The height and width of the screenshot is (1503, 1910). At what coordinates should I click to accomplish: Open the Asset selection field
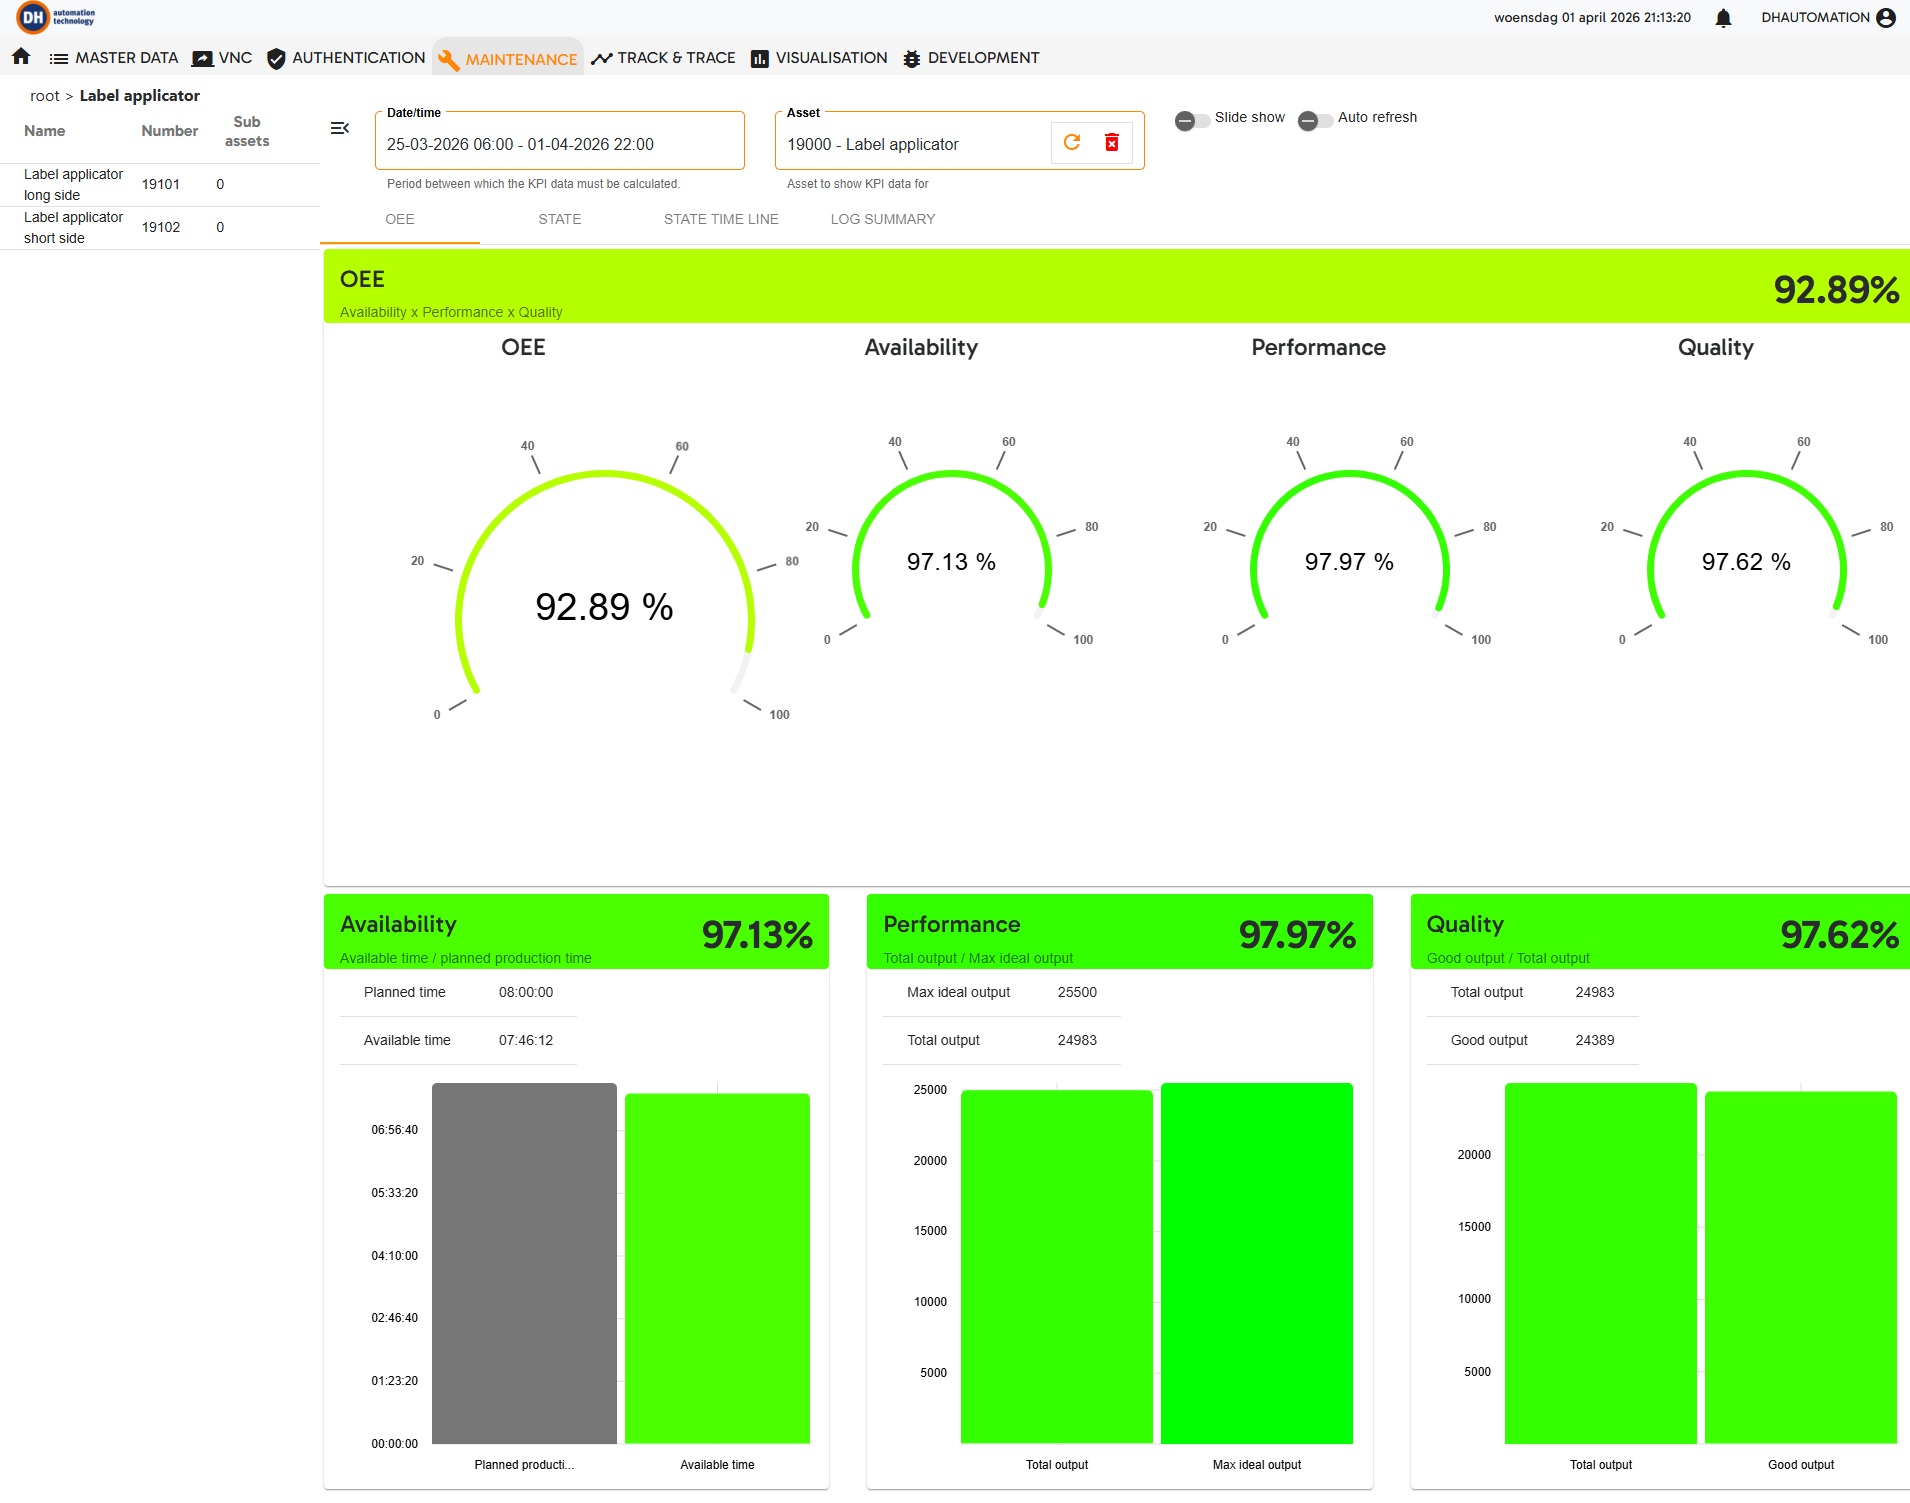(x=913, y=144)
